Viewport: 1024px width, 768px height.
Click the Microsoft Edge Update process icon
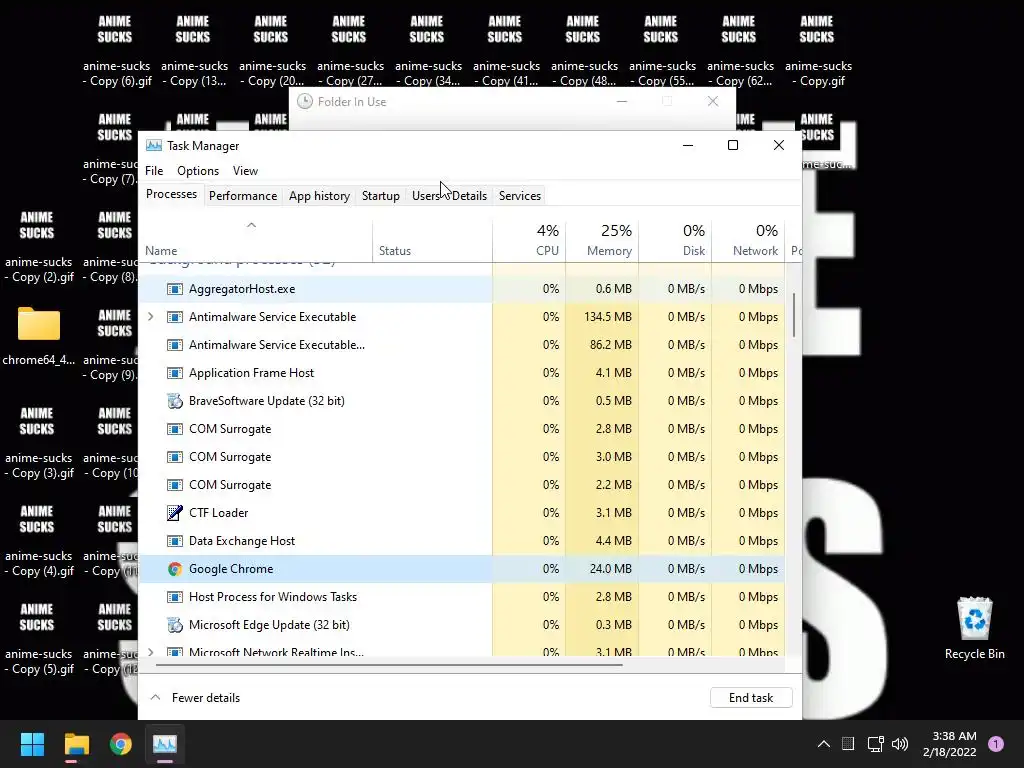[174, 625]
